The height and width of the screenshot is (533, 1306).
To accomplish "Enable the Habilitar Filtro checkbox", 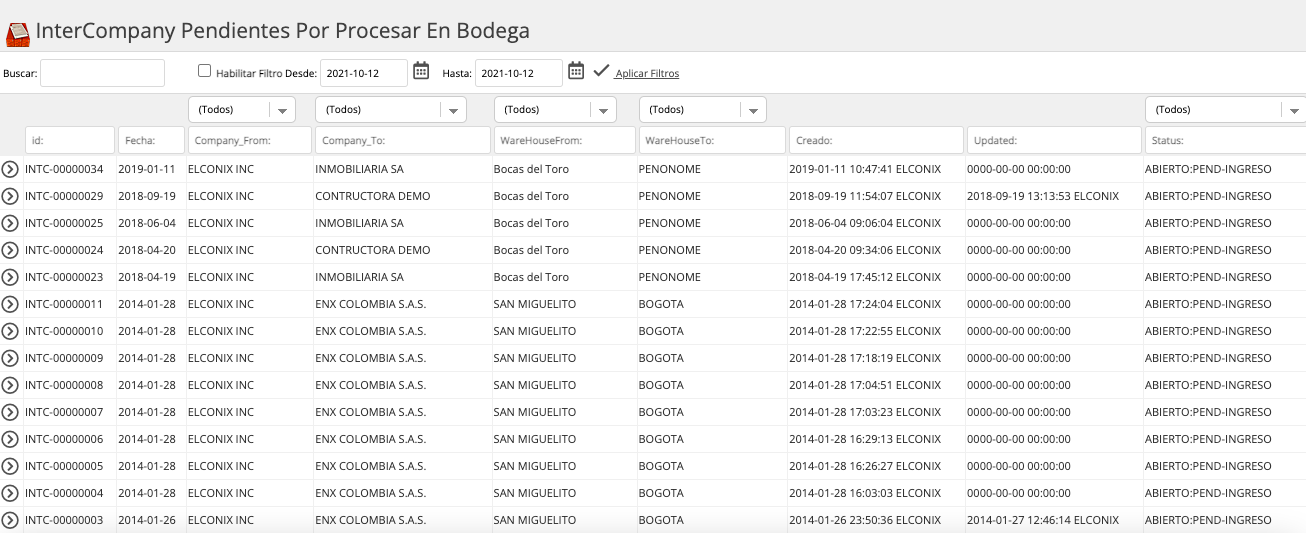I will tap(205, 71).
